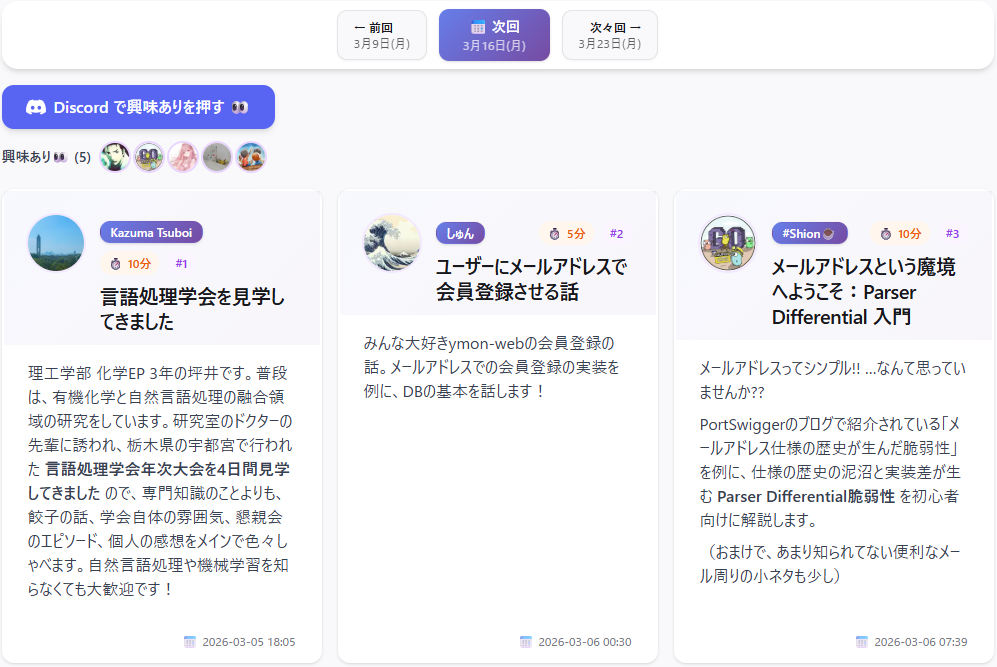Screen dimensions: 997x667
Task: Click #Shion's presenter avatar image
Action: pyautogui.click(x=728, y=243)
